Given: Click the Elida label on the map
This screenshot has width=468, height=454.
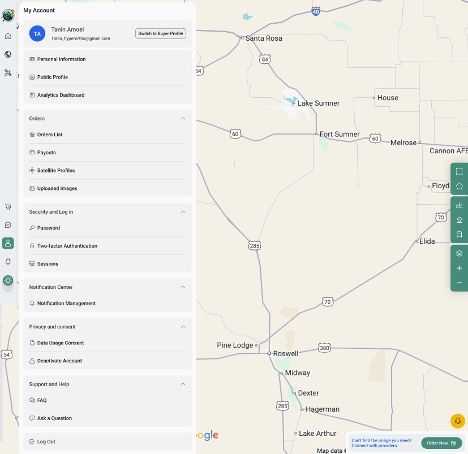Looking at the screenshot, I should (x=427, y=241).
